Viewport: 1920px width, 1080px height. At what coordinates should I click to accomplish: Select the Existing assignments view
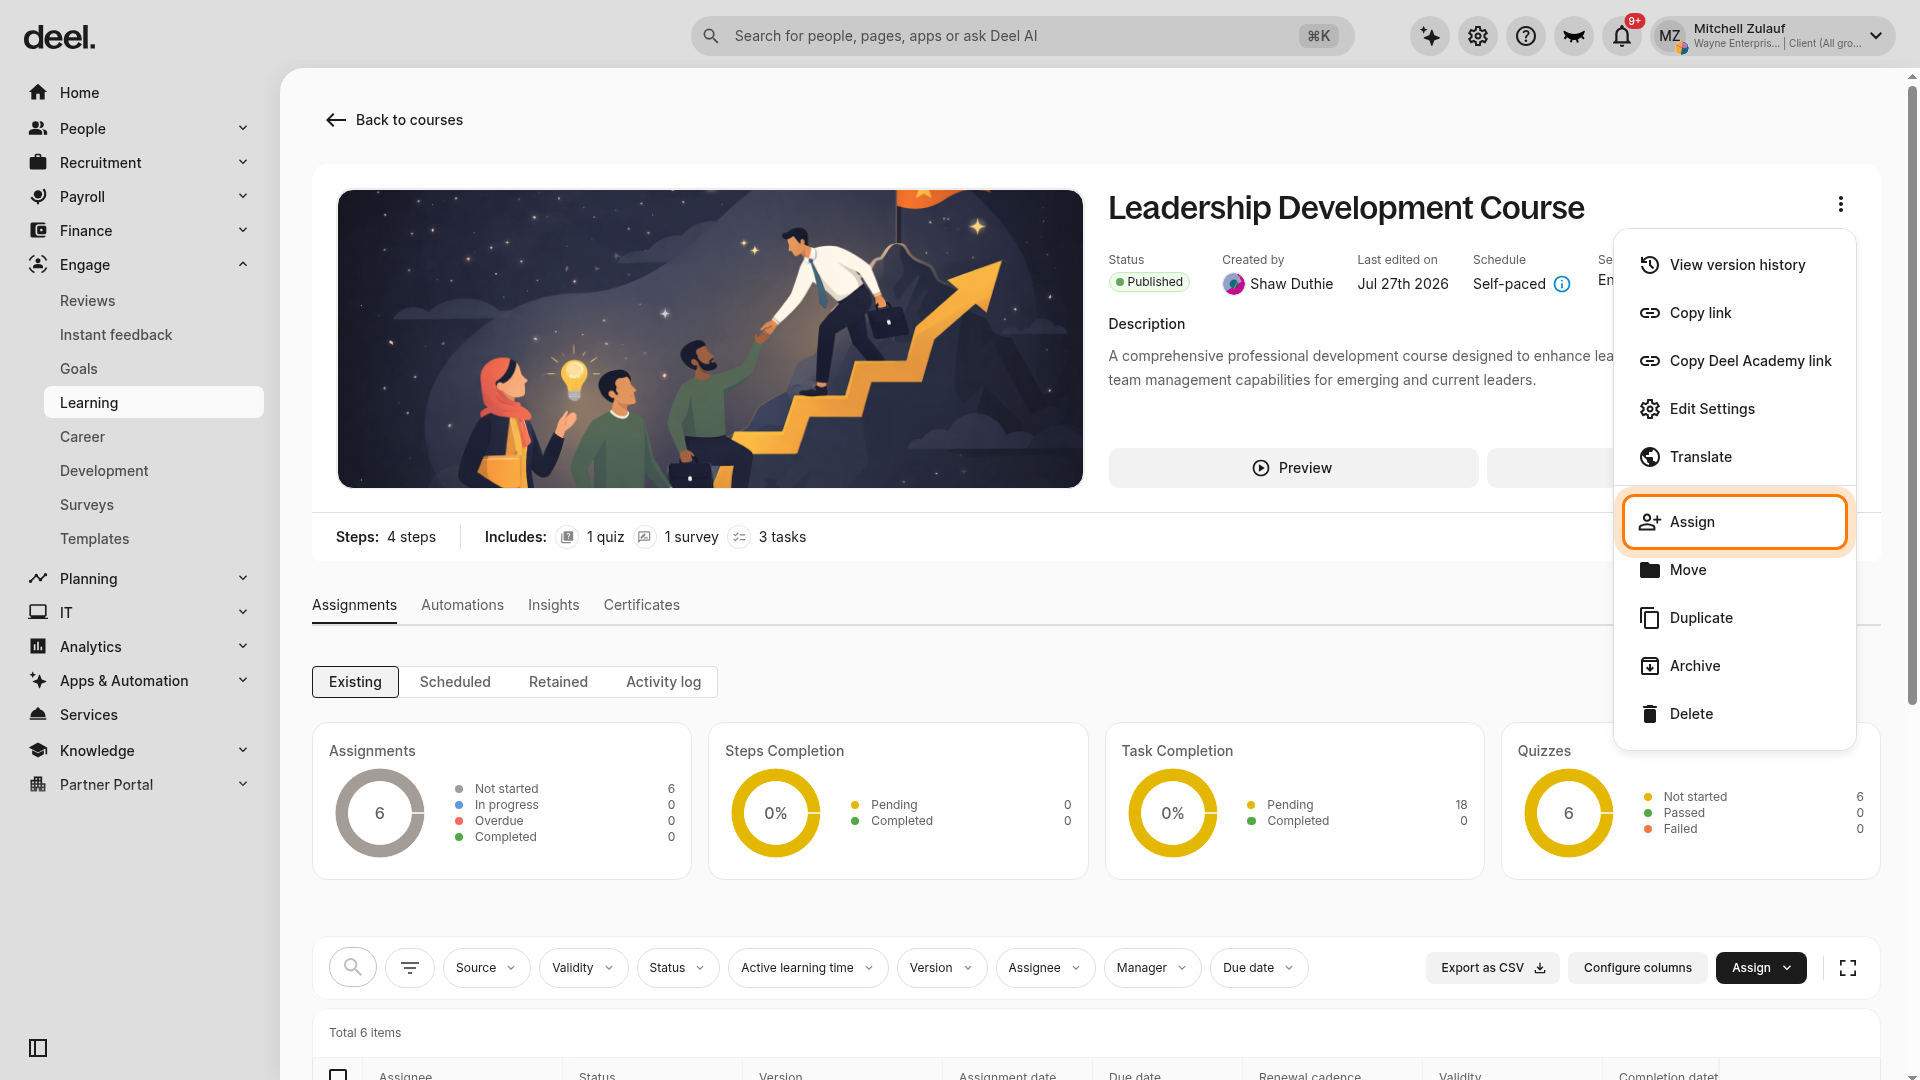(x=355, y=682)
